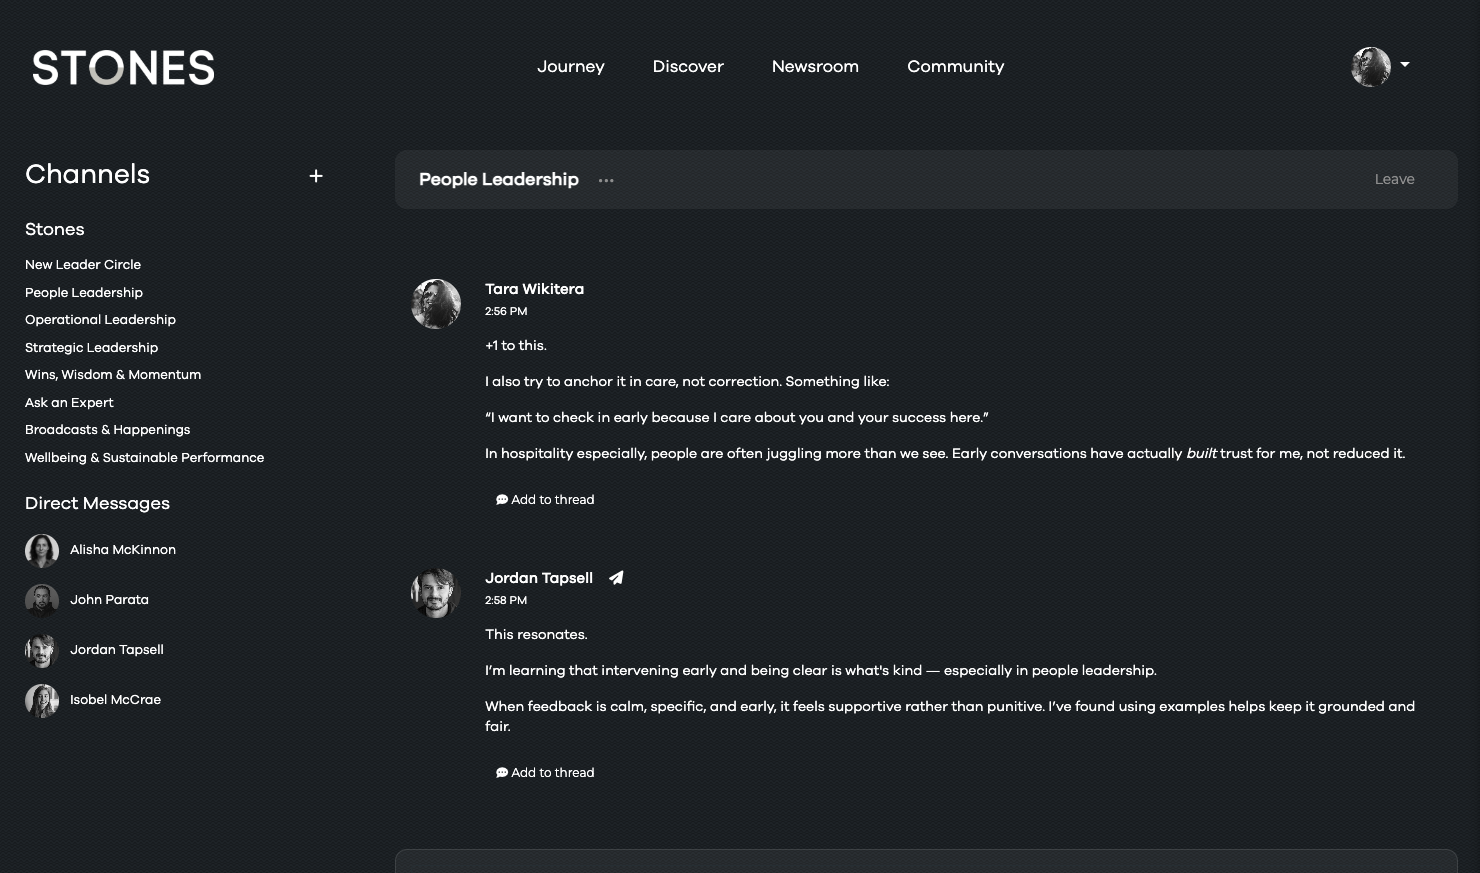Open the Community section from the top navigation

955,66
